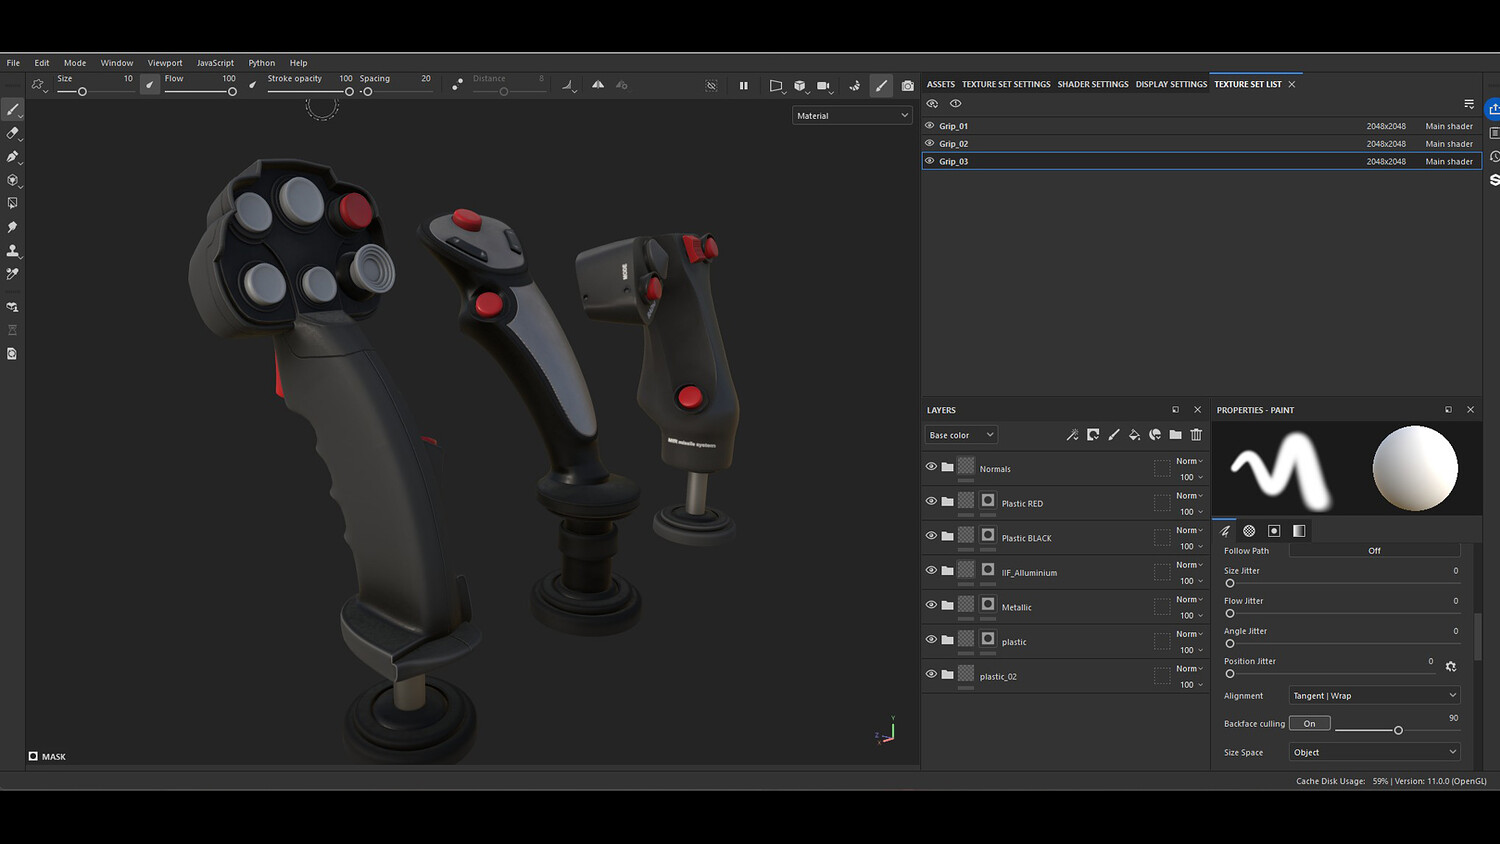The image size is (1500, 844).
Task: Add a fill layer with the bucket icon
Action: tap(1134, 435)
